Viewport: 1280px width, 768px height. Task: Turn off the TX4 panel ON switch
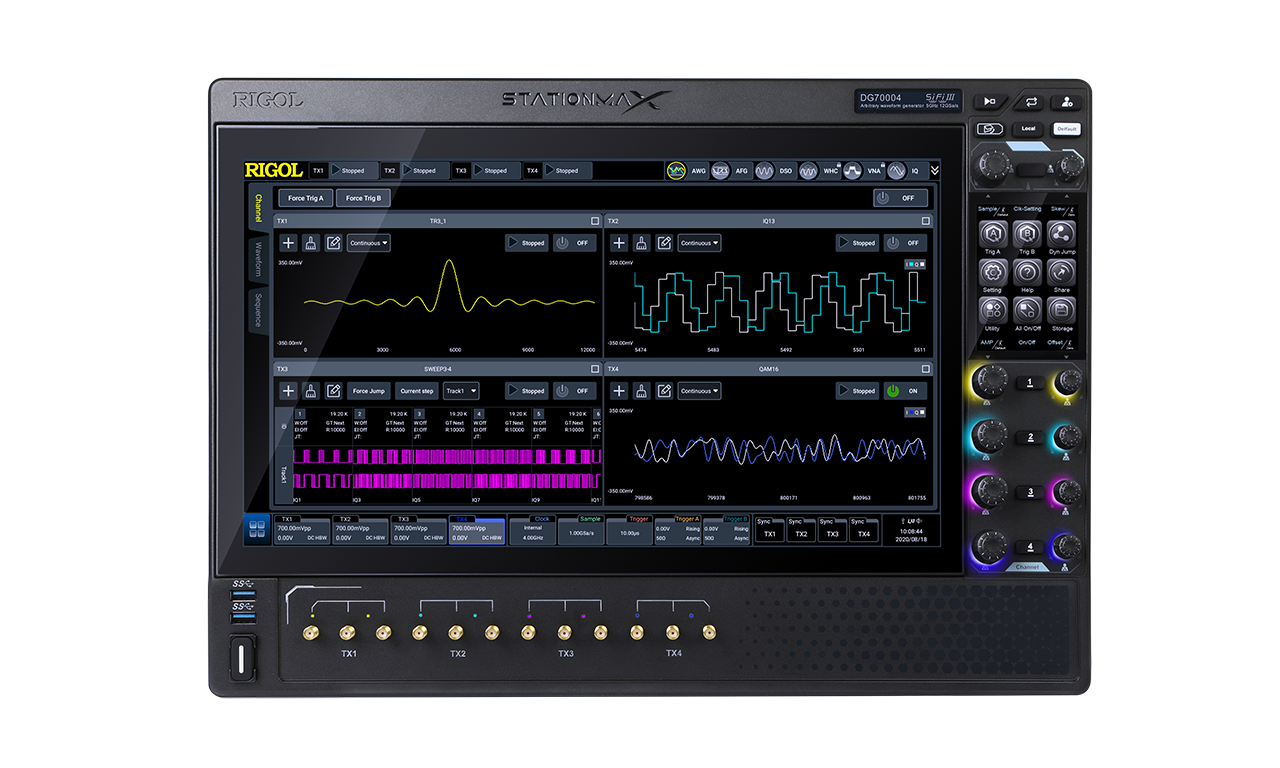[x=906, y=391]
